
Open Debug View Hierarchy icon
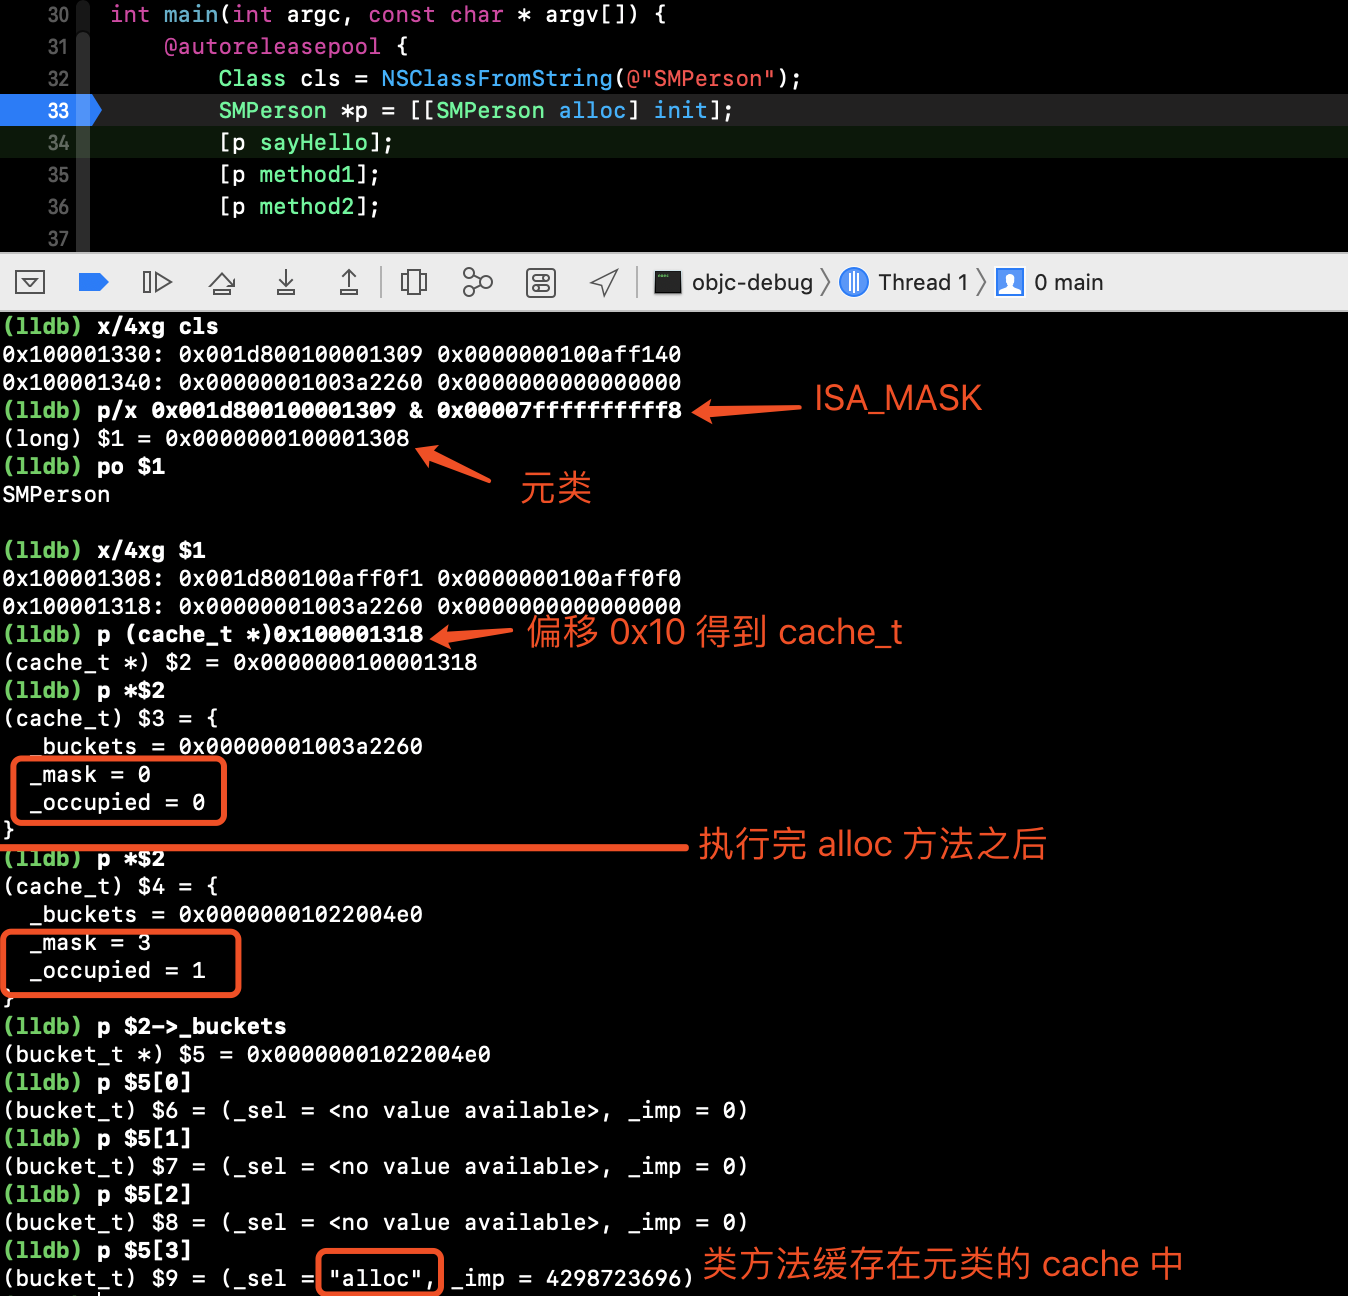tap(414, 283)
